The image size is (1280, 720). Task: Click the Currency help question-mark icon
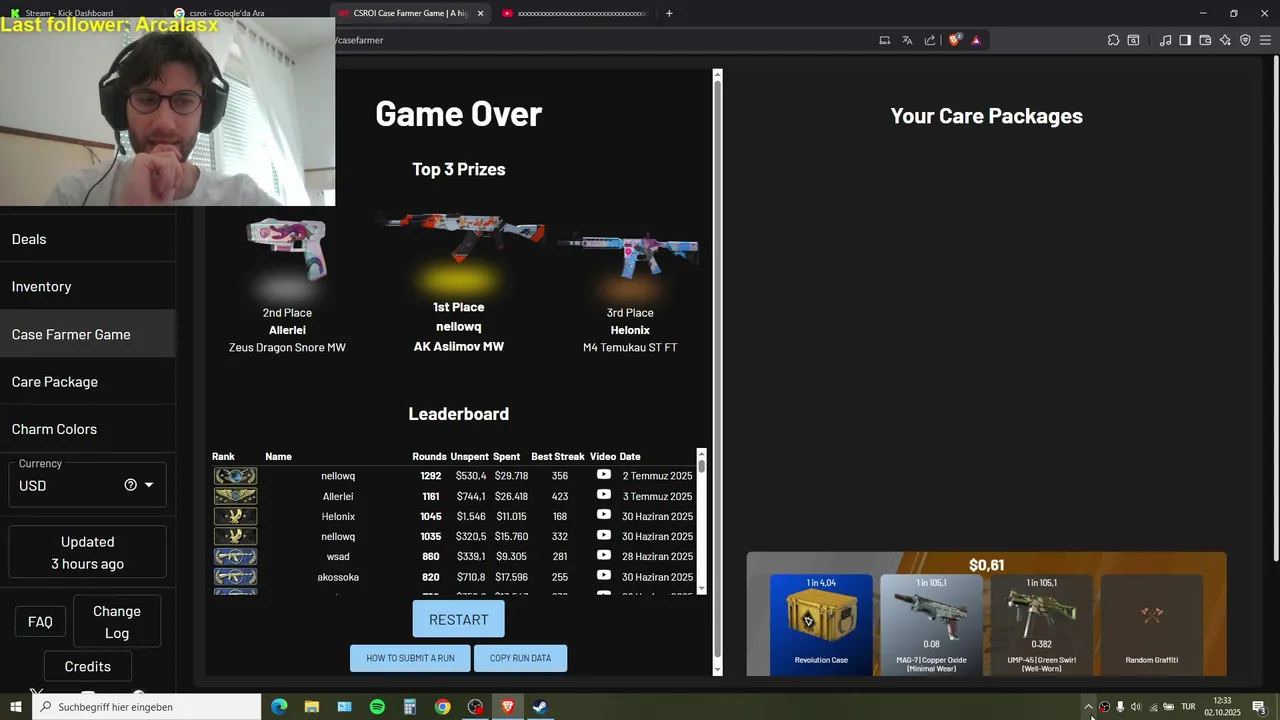pos(130,485)
